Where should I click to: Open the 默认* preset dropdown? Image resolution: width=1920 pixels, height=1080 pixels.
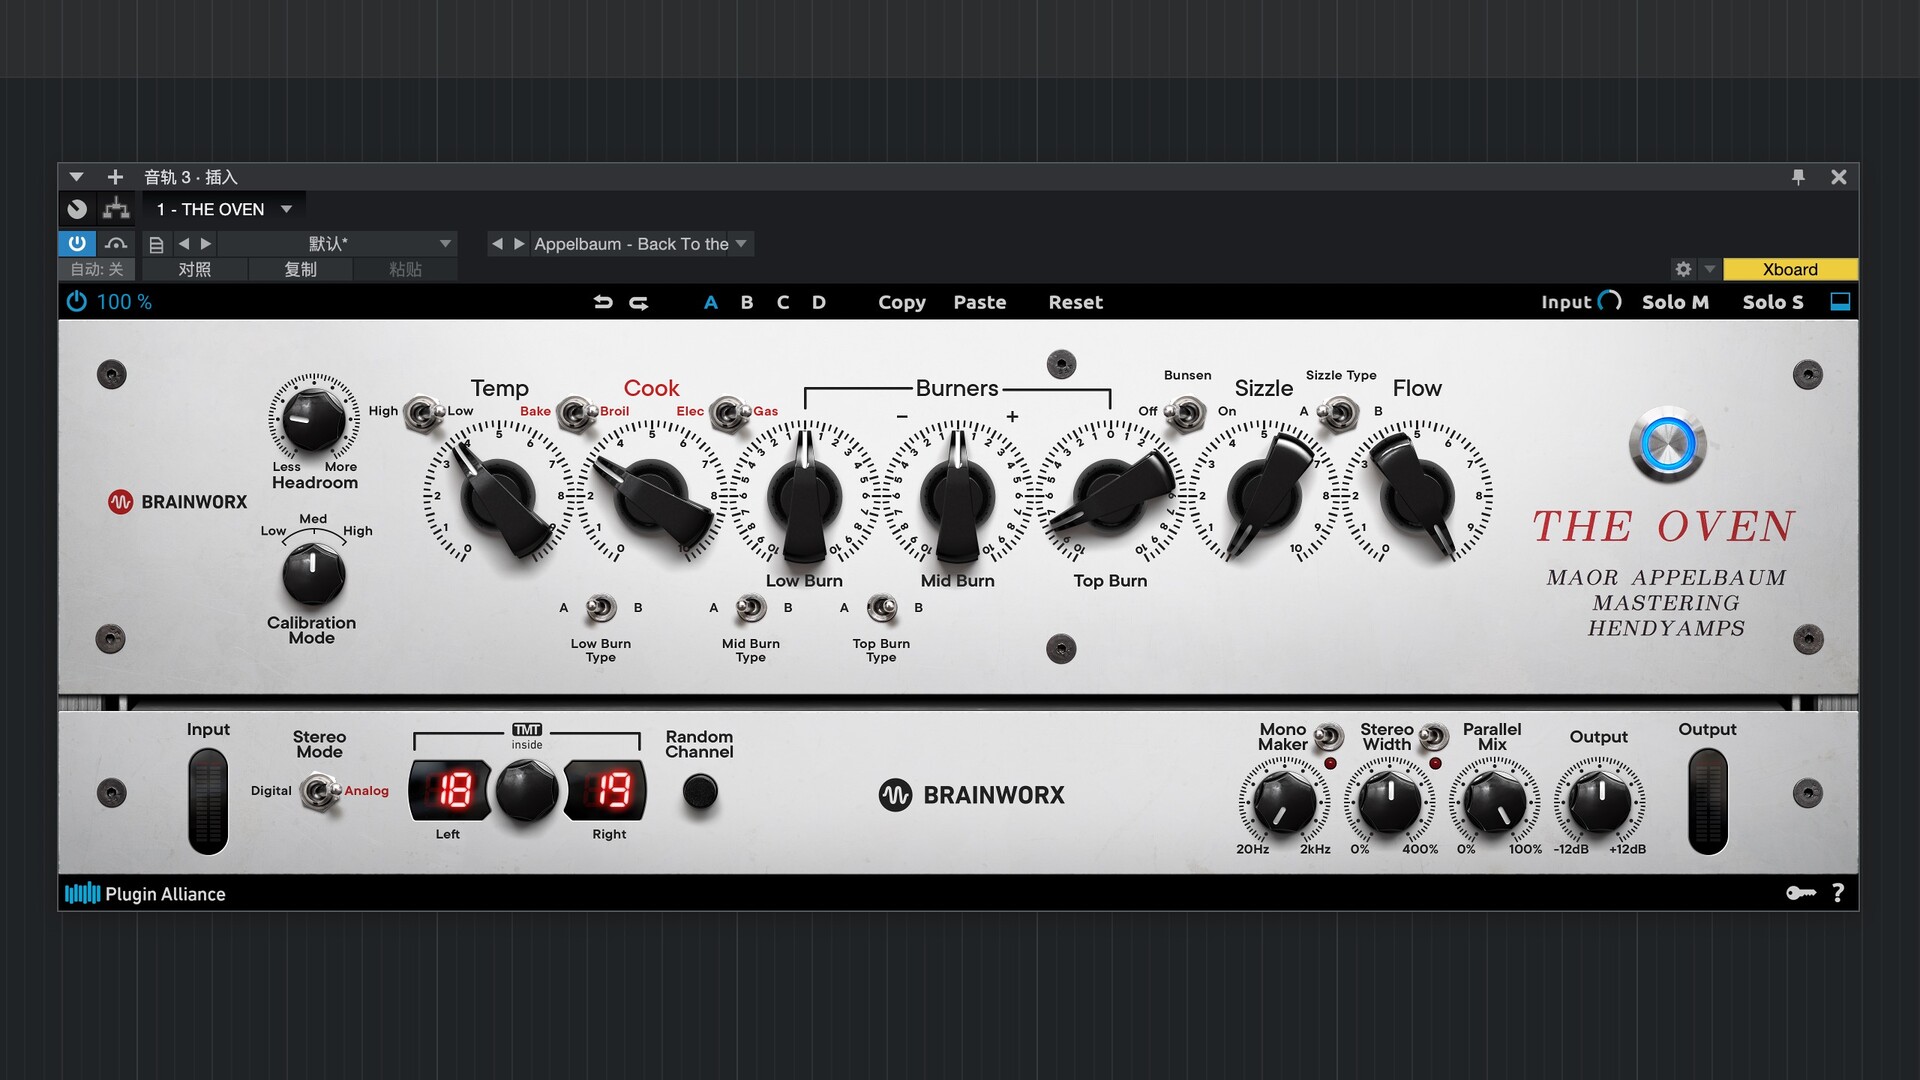[336, 244]
